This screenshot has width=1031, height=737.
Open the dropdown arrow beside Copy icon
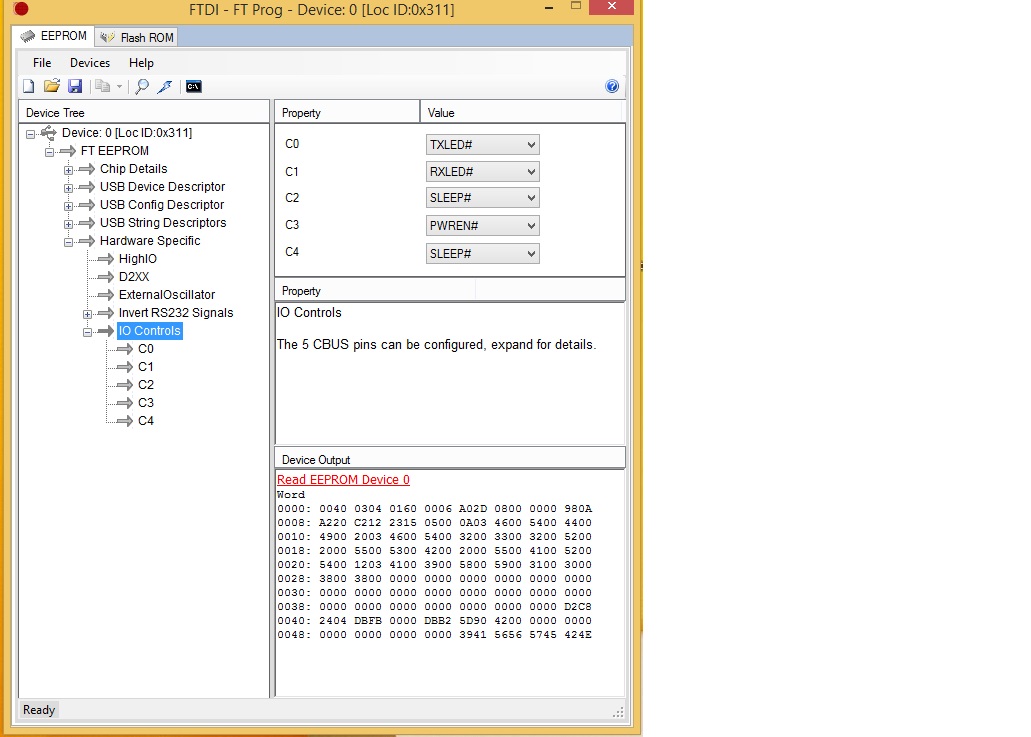click(x=119, y=86)
